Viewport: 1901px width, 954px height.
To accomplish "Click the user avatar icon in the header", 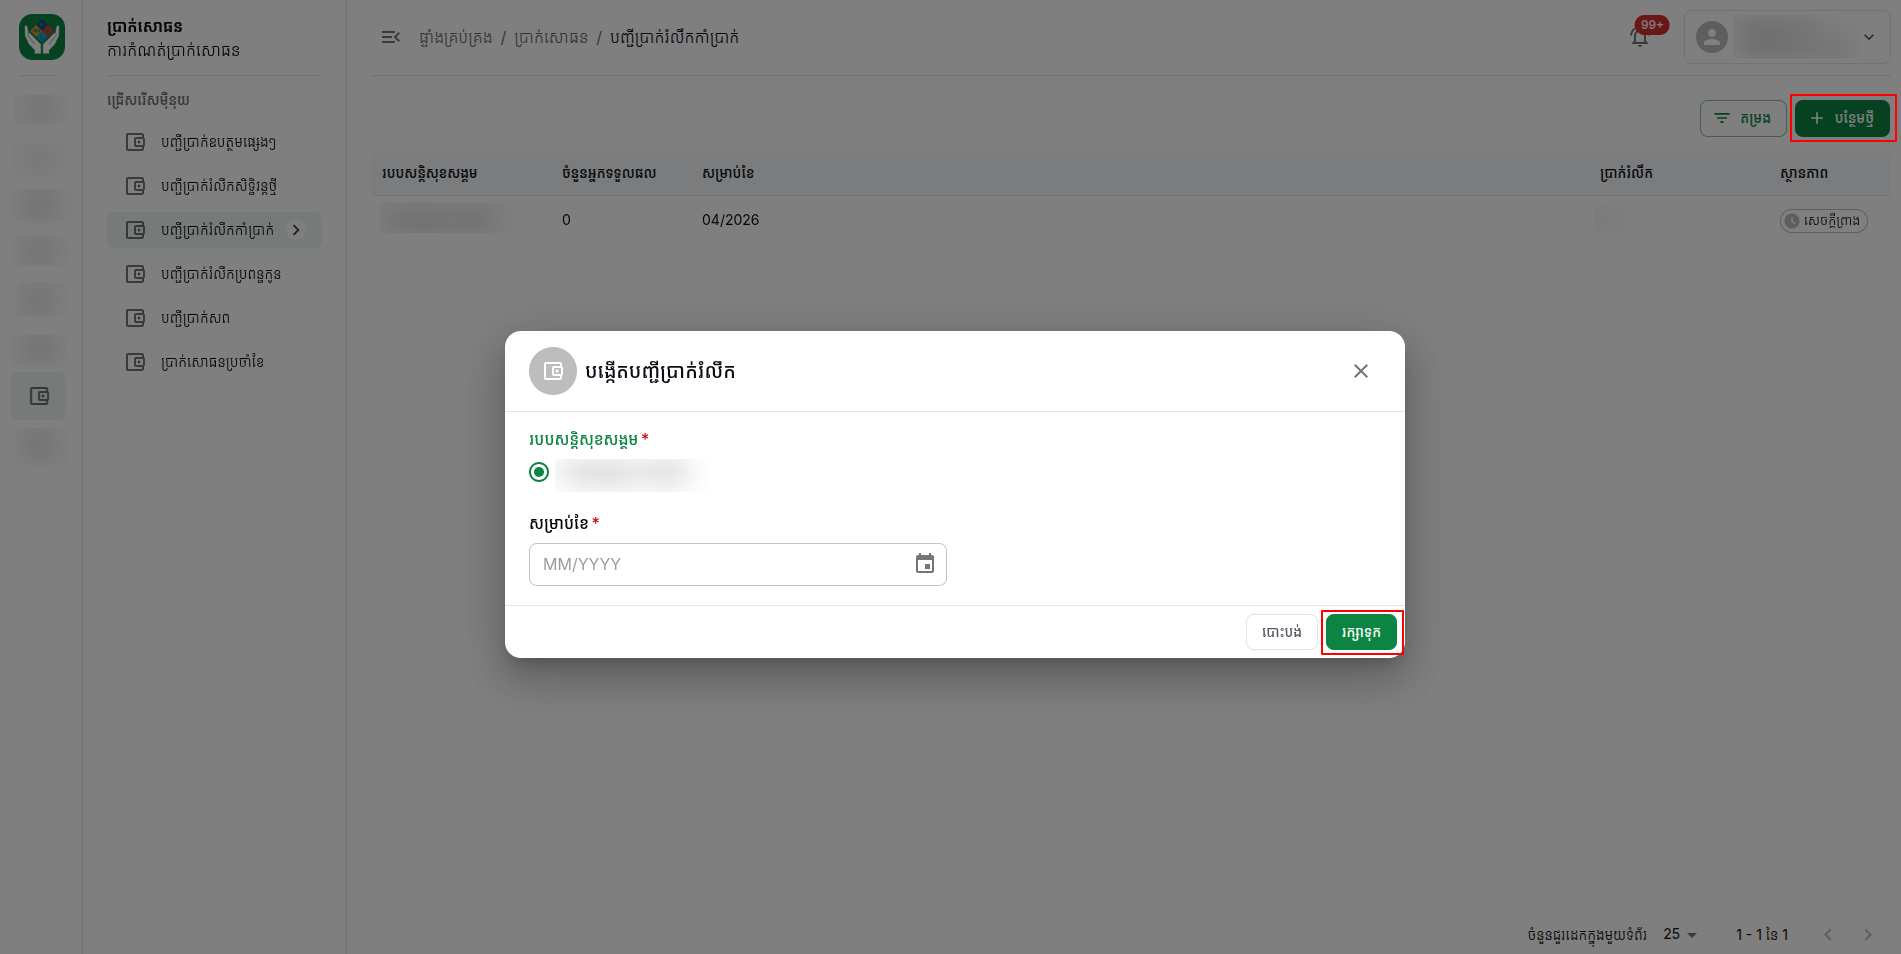I will (x=1712, y=37).
